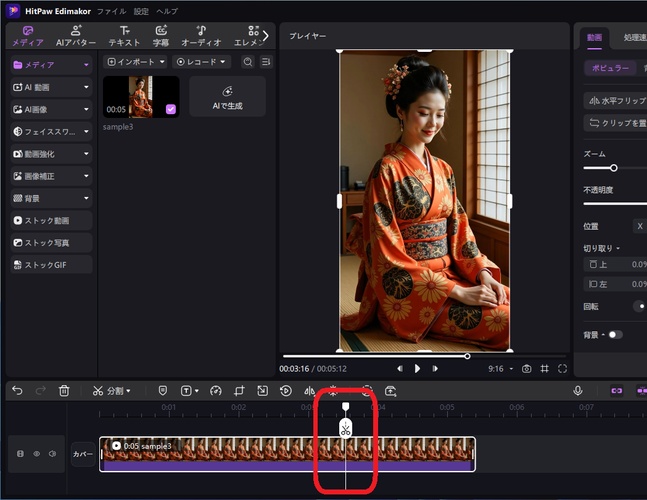Click the playhead marker on ruler
Viewport: 647px width, 500px height.
tap(346, 407)
